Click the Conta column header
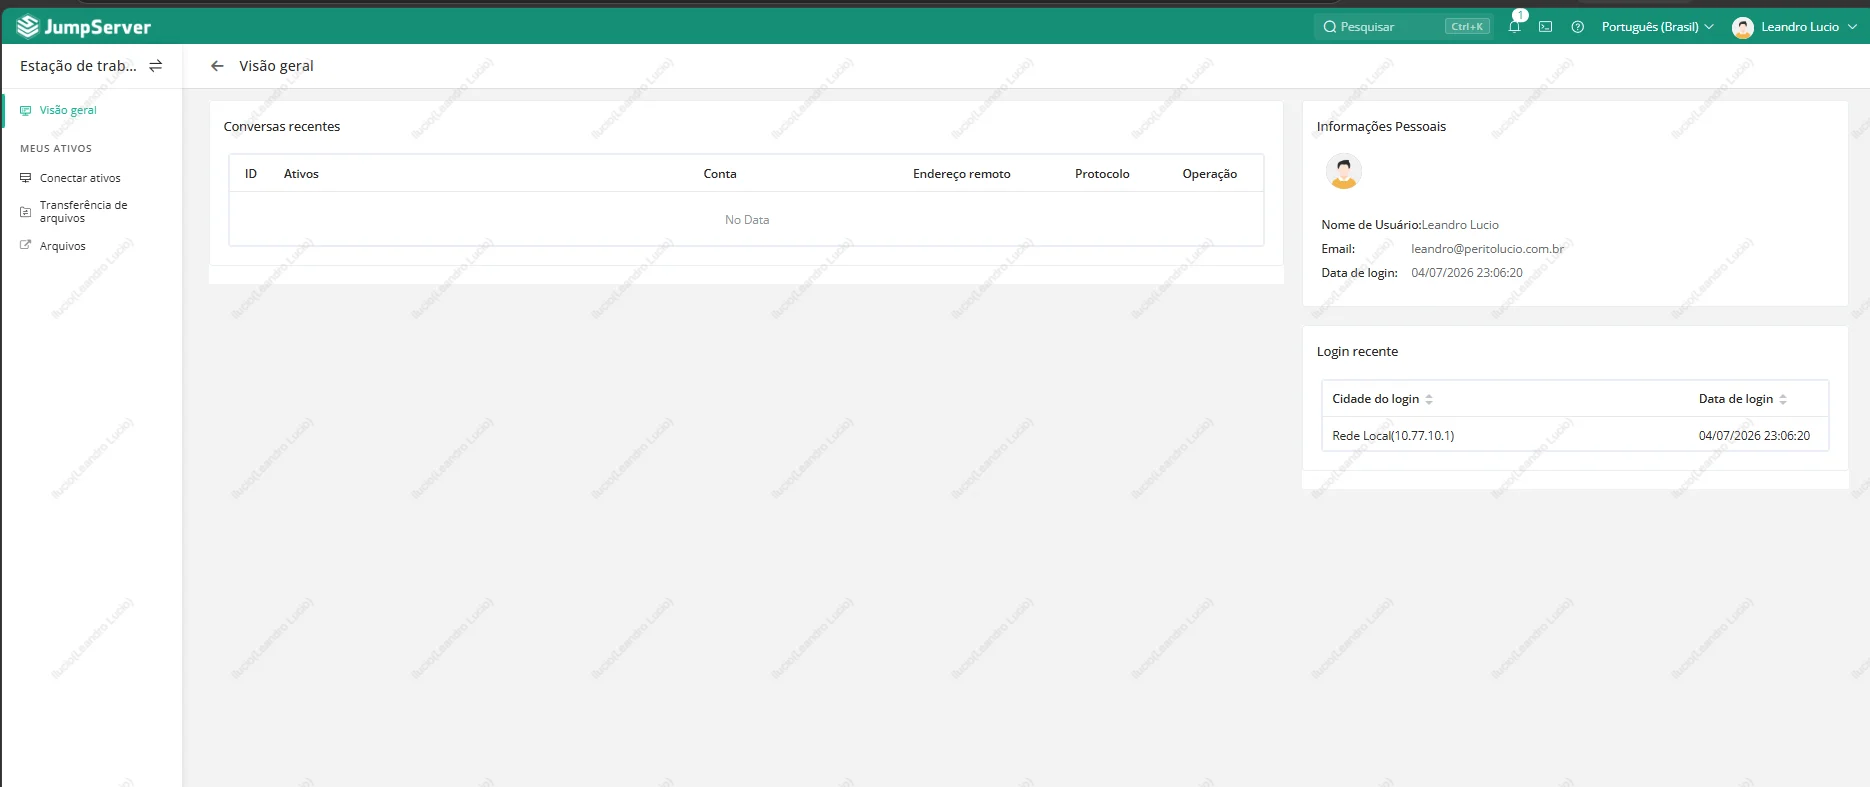 point(720,174)
